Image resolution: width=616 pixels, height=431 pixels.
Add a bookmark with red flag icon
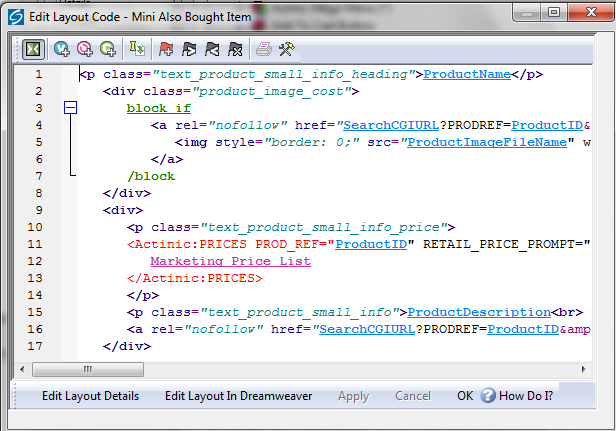pyautogui.click(x=166, y=48)
